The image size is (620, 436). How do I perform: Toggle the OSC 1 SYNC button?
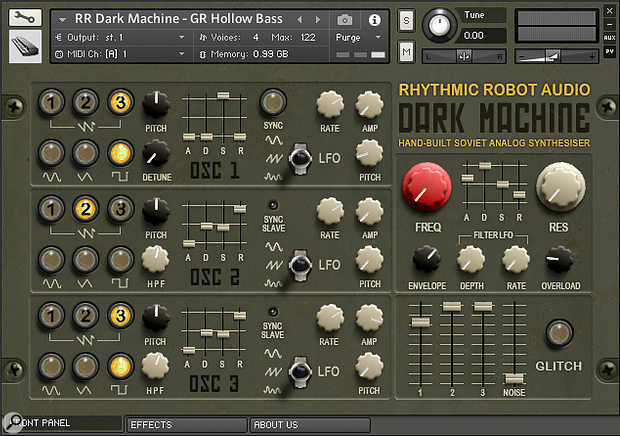coord(273,102)
